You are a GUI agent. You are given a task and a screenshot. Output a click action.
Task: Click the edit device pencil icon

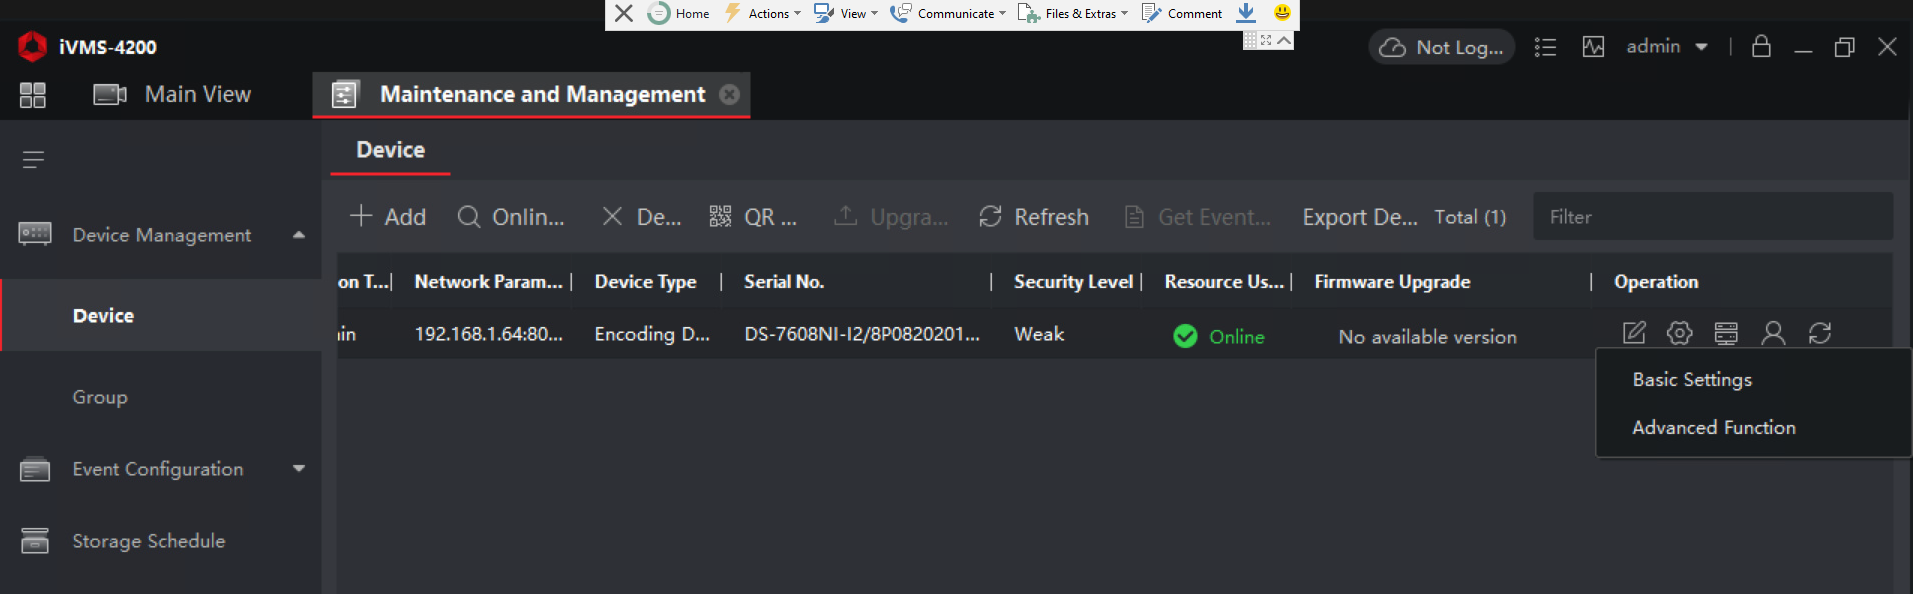(1633, 333)
